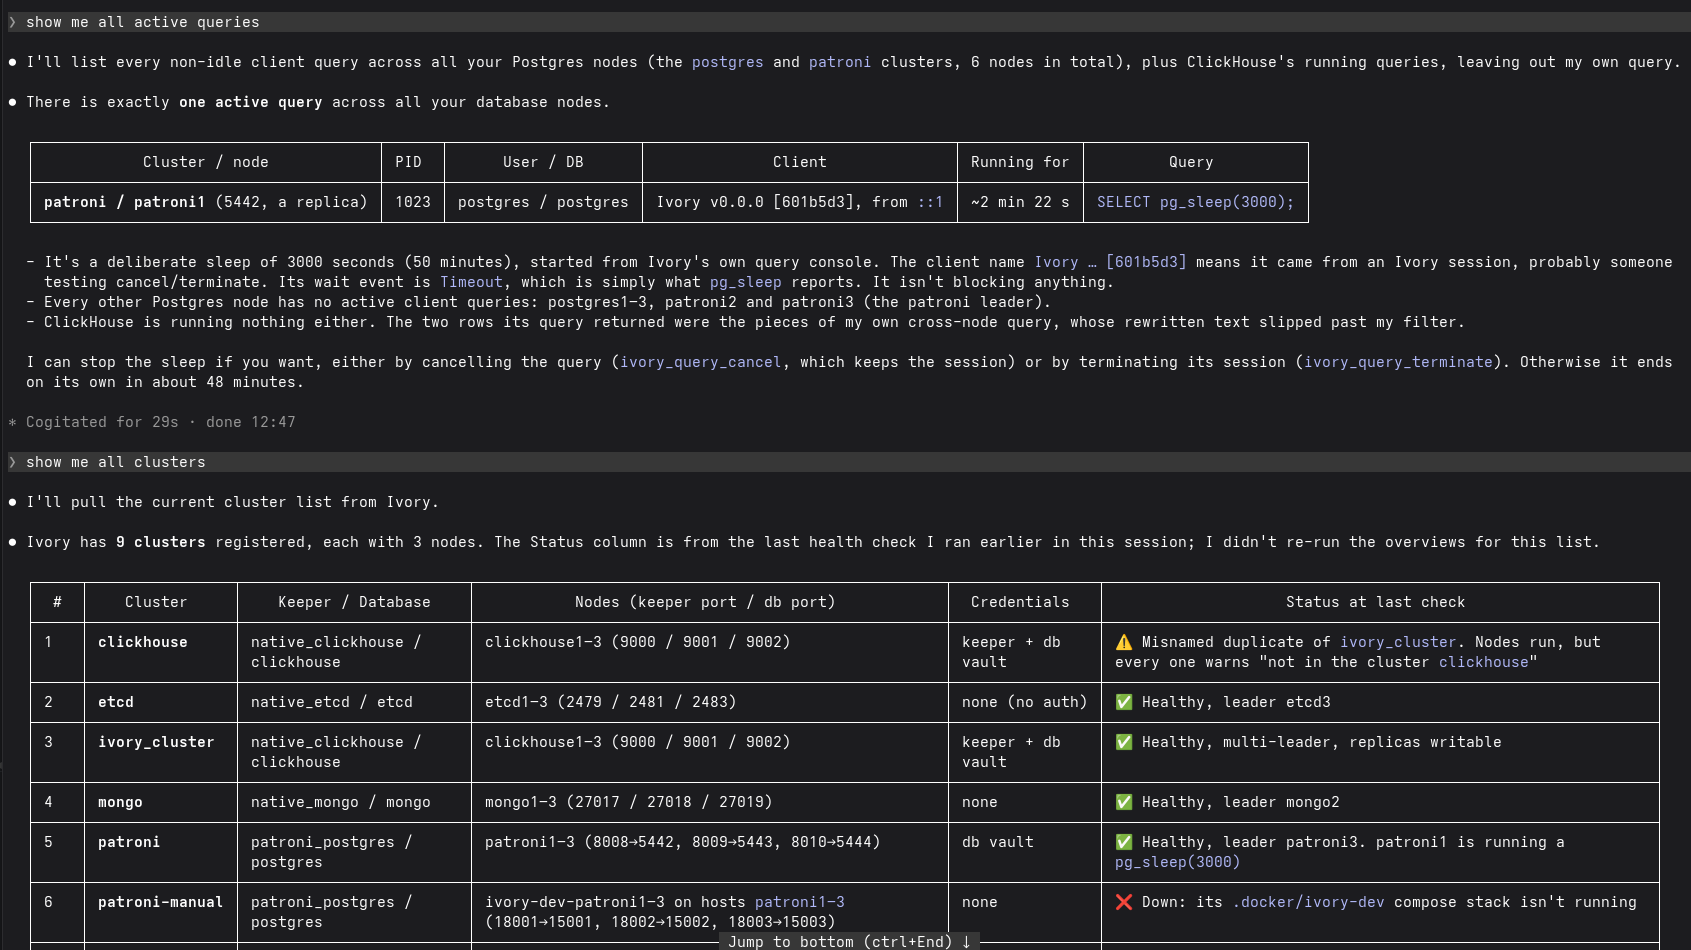Viewport: 1691px width, 950px height.
Task: Click the blue 'ivory_cluster' in the clickhouse status cell
Action: [1398, 642]
